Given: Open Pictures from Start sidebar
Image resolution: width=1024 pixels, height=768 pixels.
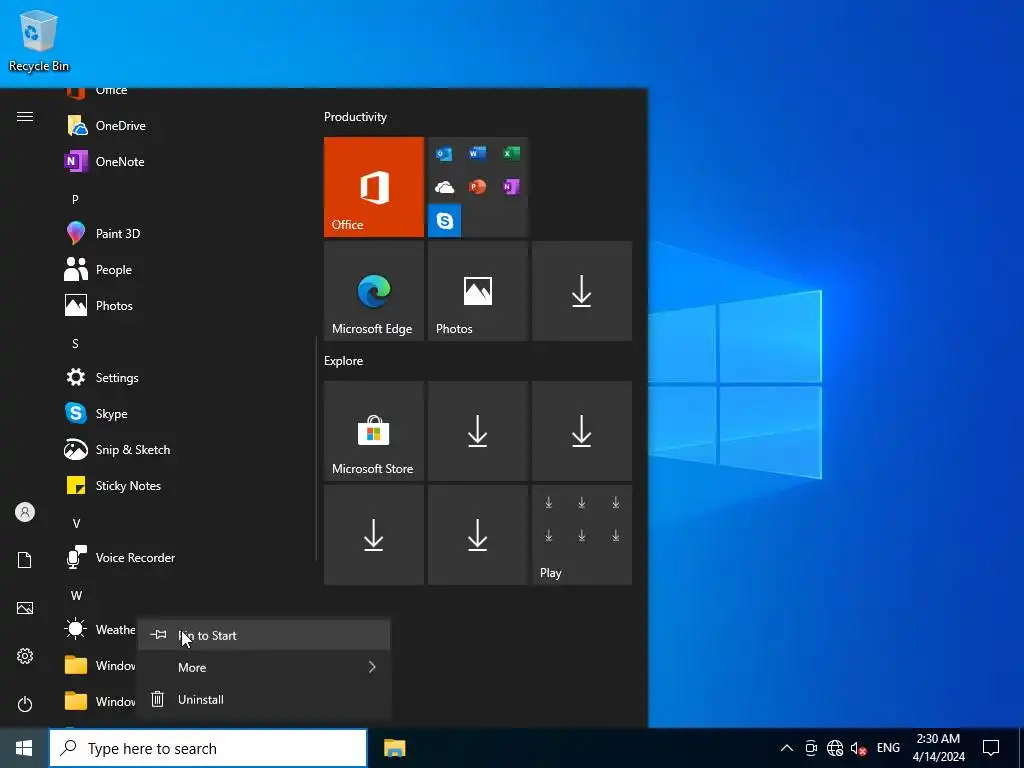Looking at the screenshot, I should pos(25,608).
